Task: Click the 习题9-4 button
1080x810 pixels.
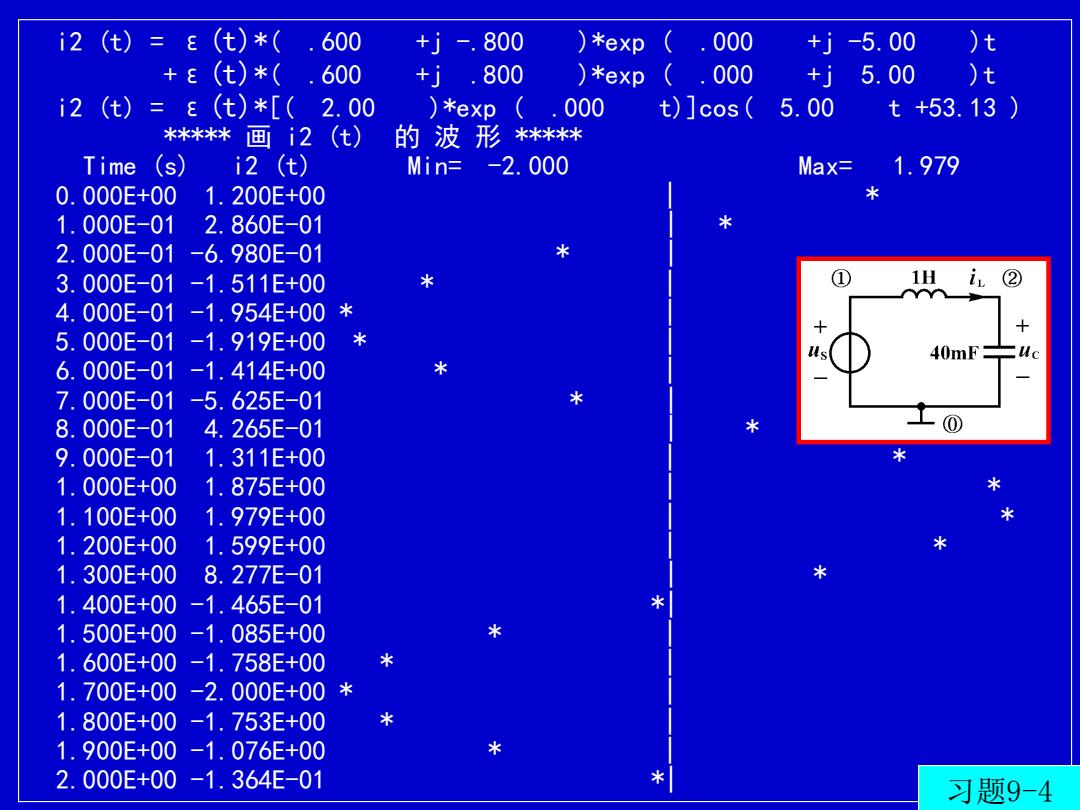Action: 999,787
